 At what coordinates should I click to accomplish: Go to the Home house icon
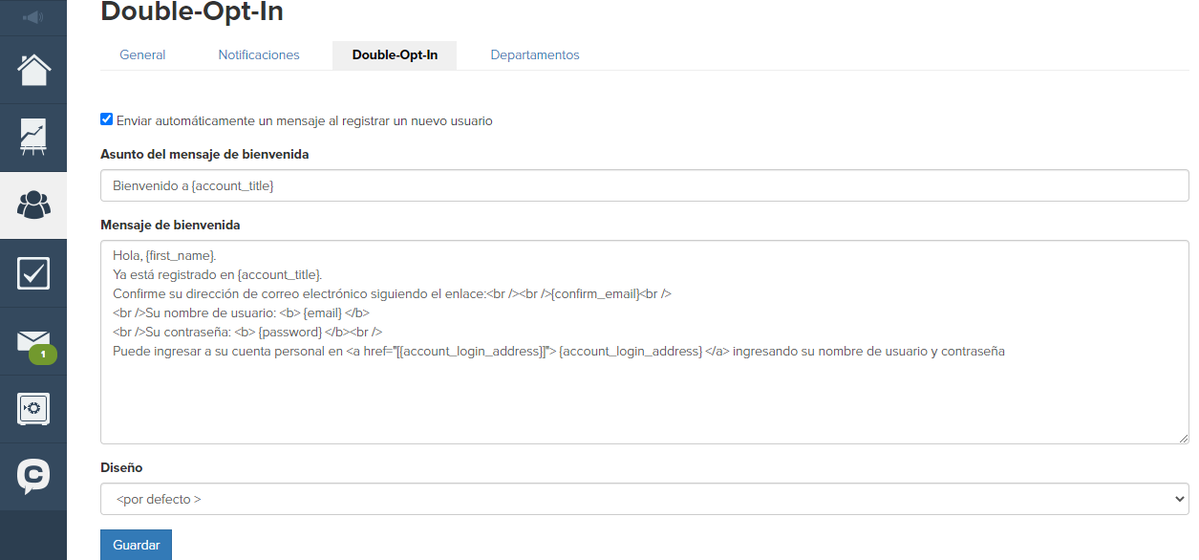pyautogui.click(x=34, y=70)
